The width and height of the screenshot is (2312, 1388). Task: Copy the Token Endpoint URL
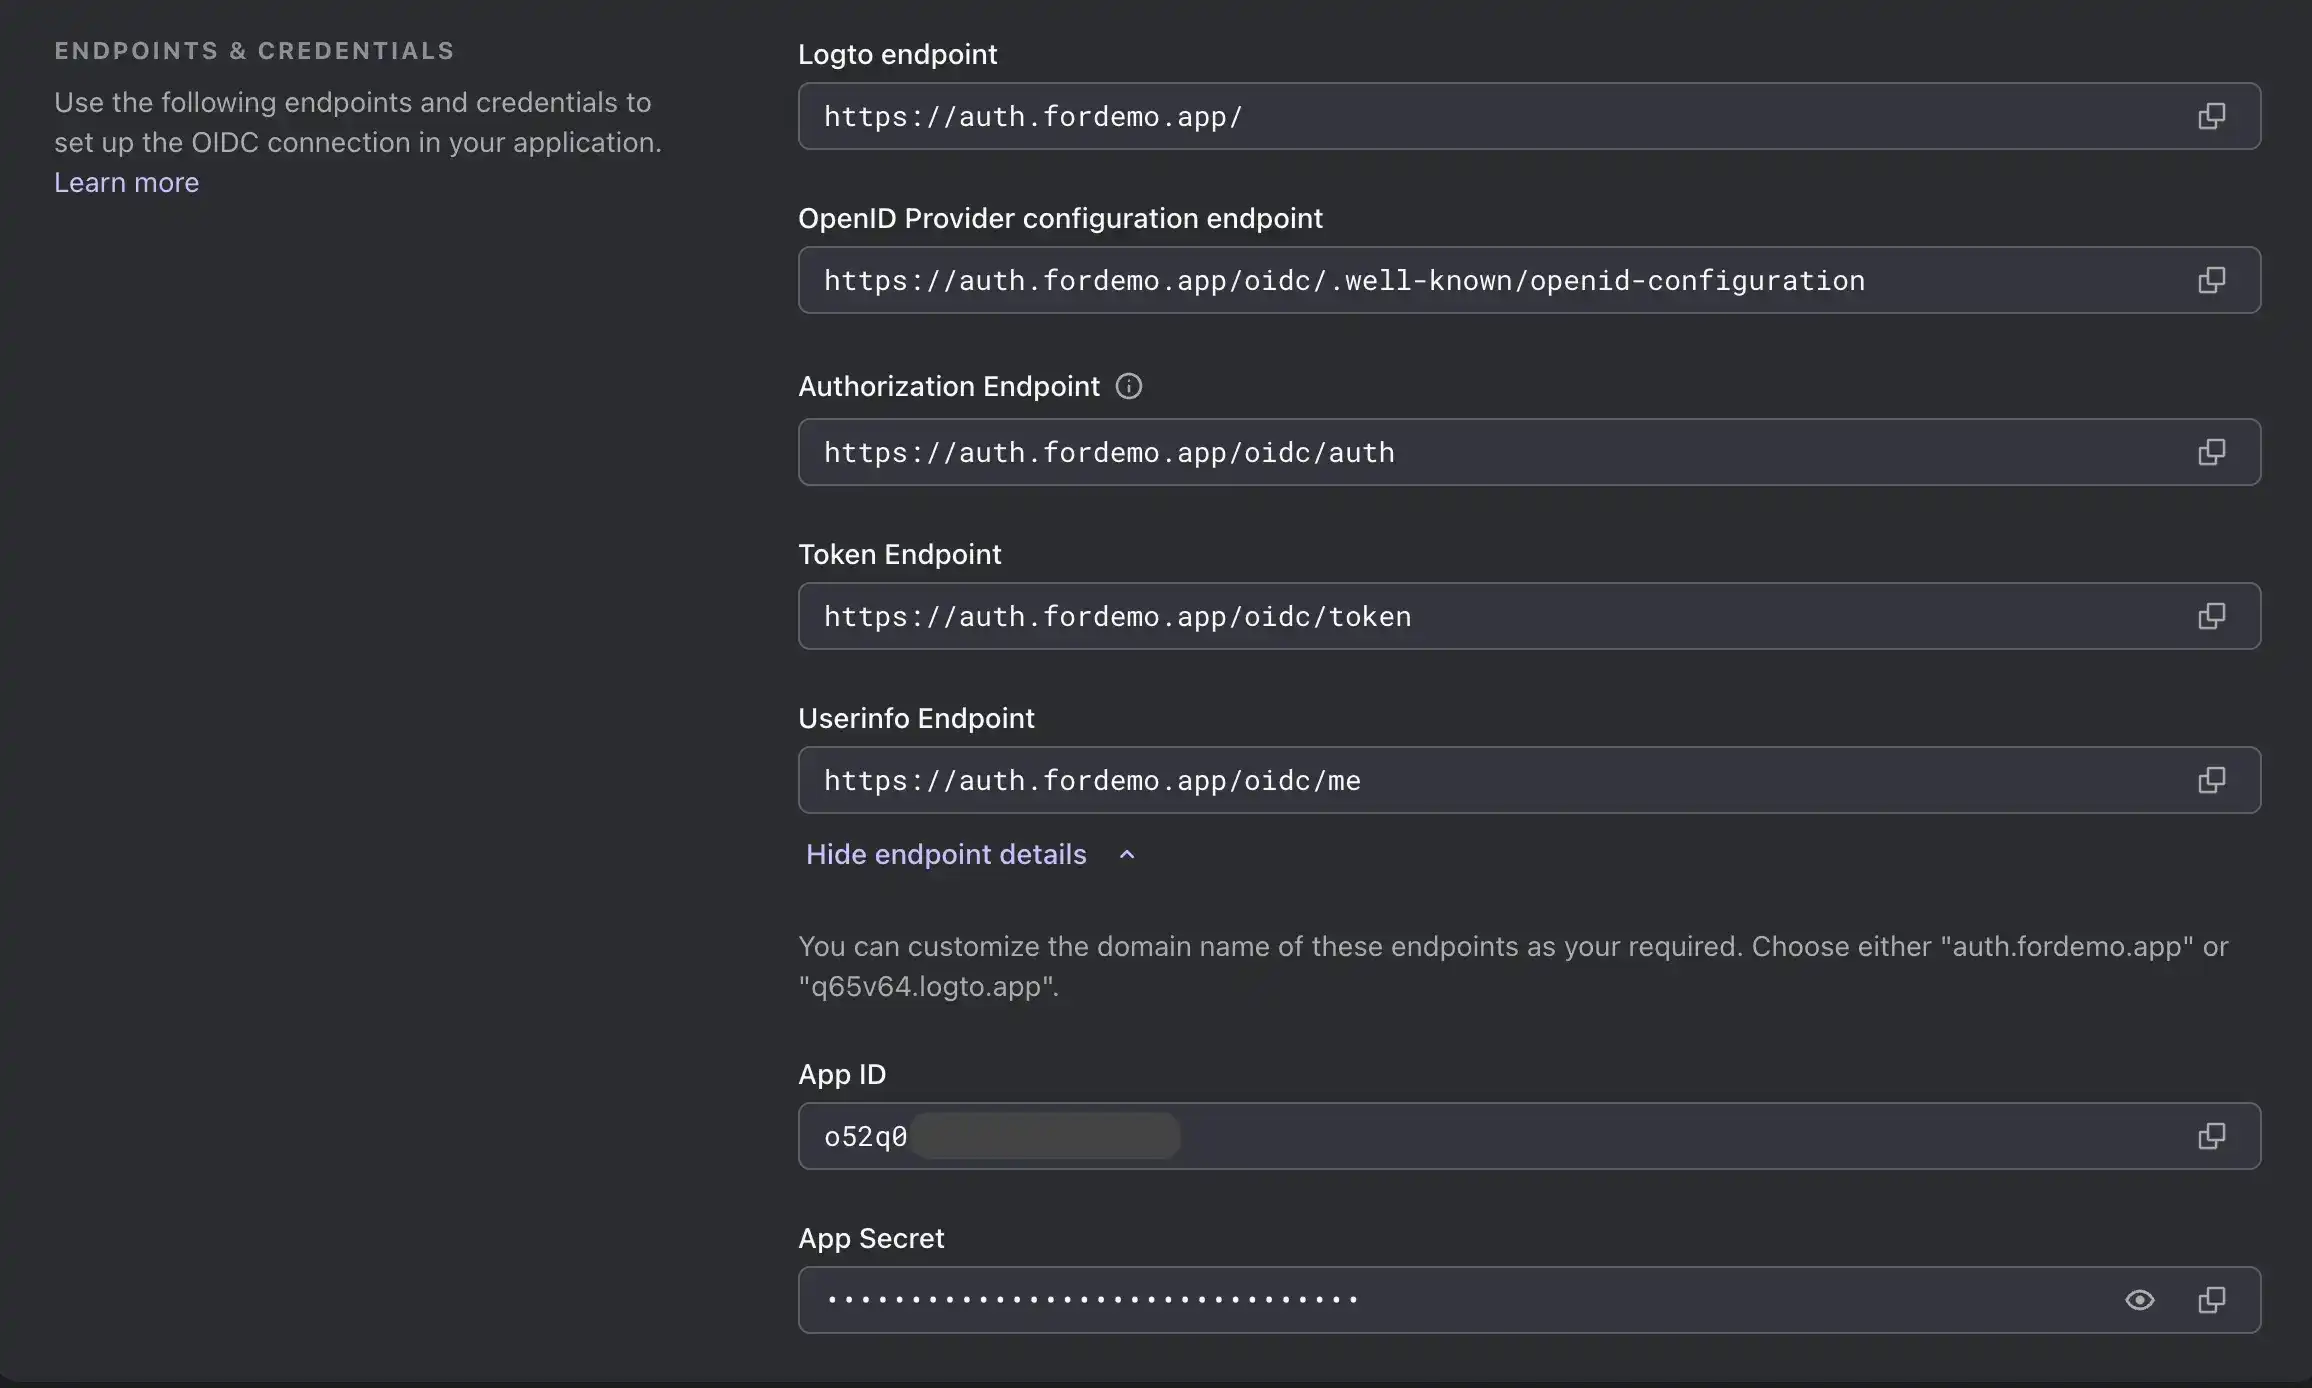(2211, 616)
